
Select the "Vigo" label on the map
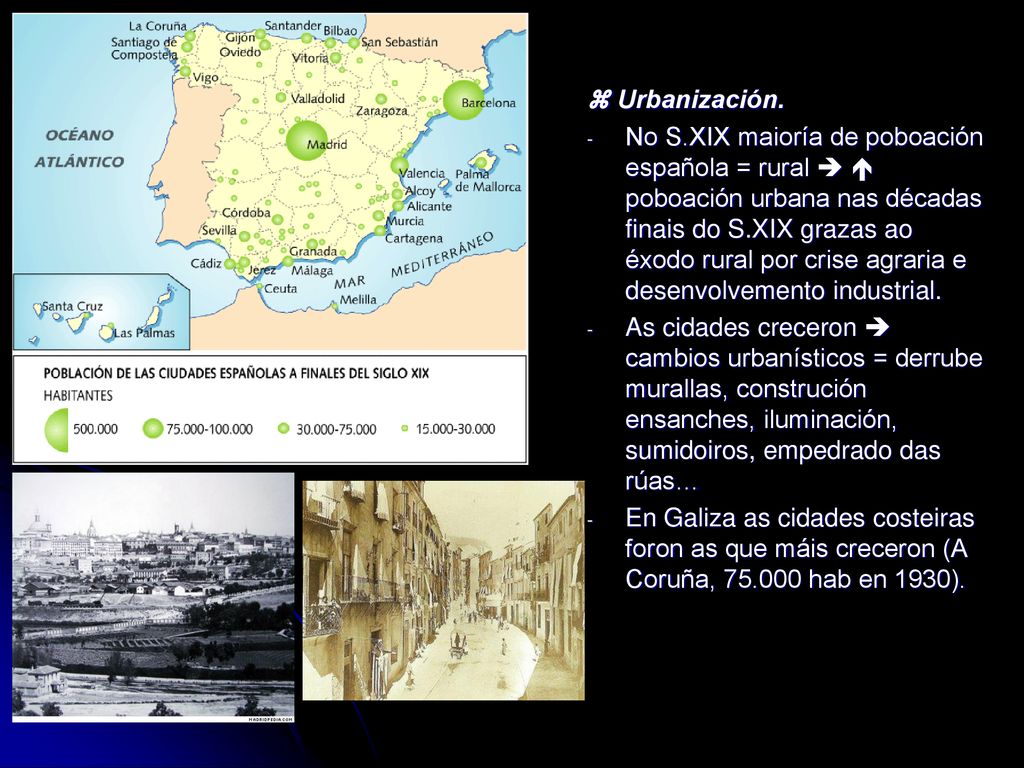pyautogui.click(x=205, y=78)
